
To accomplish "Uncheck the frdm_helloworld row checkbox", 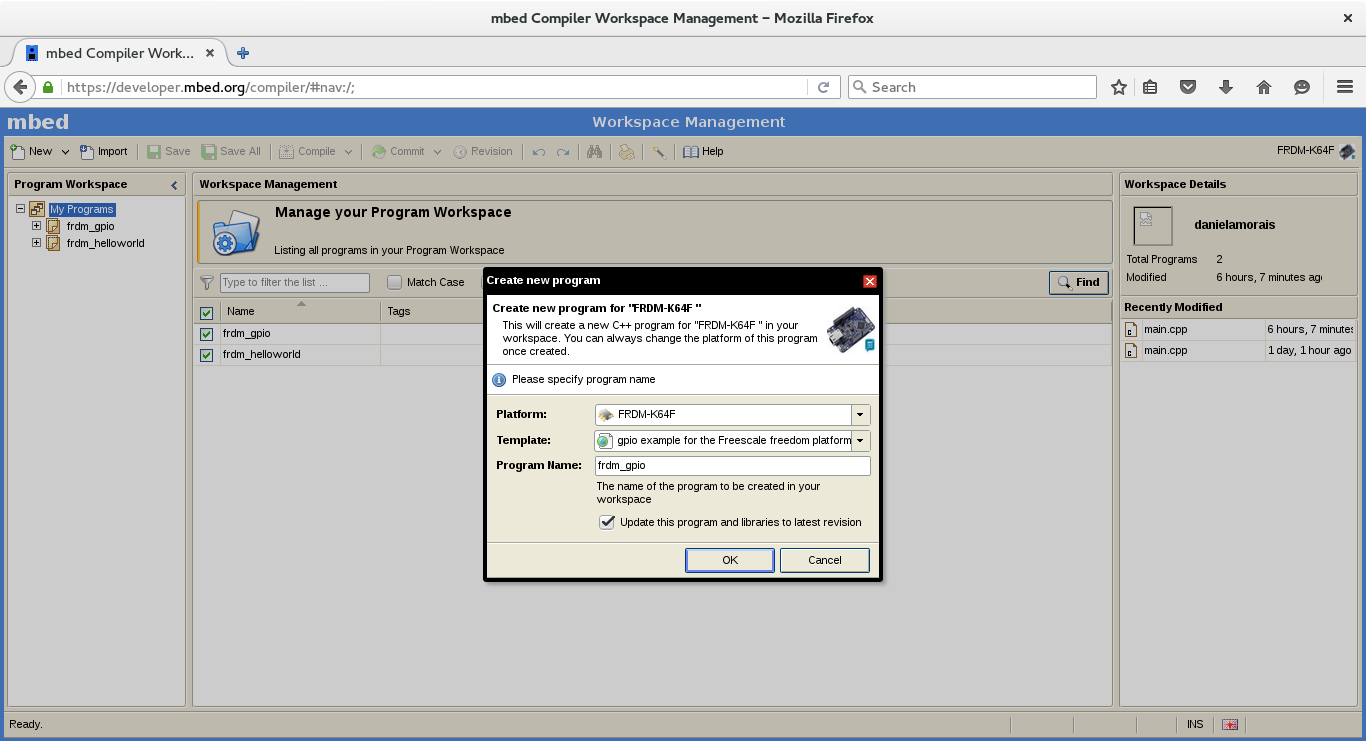I will [207, 355].
